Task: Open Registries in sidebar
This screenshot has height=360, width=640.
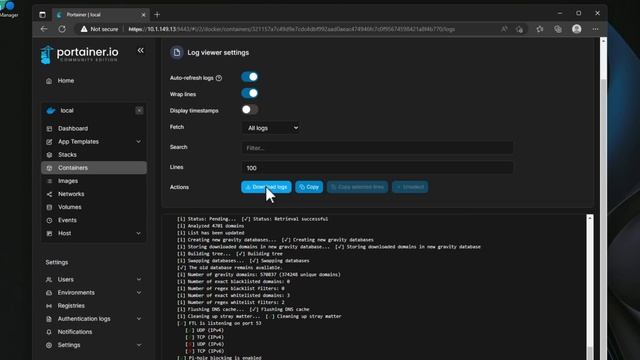Action: point(71,306)
